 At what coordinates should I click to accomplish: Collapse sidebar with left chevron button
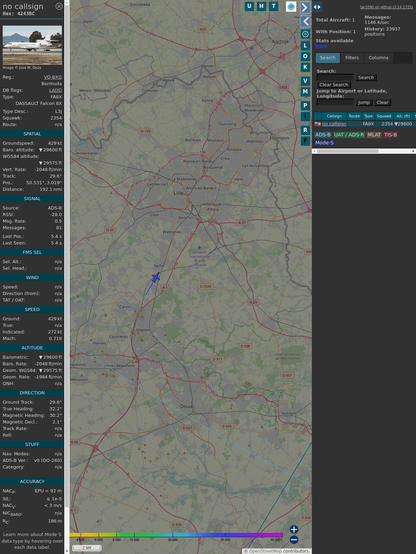[x=305, y=22]
